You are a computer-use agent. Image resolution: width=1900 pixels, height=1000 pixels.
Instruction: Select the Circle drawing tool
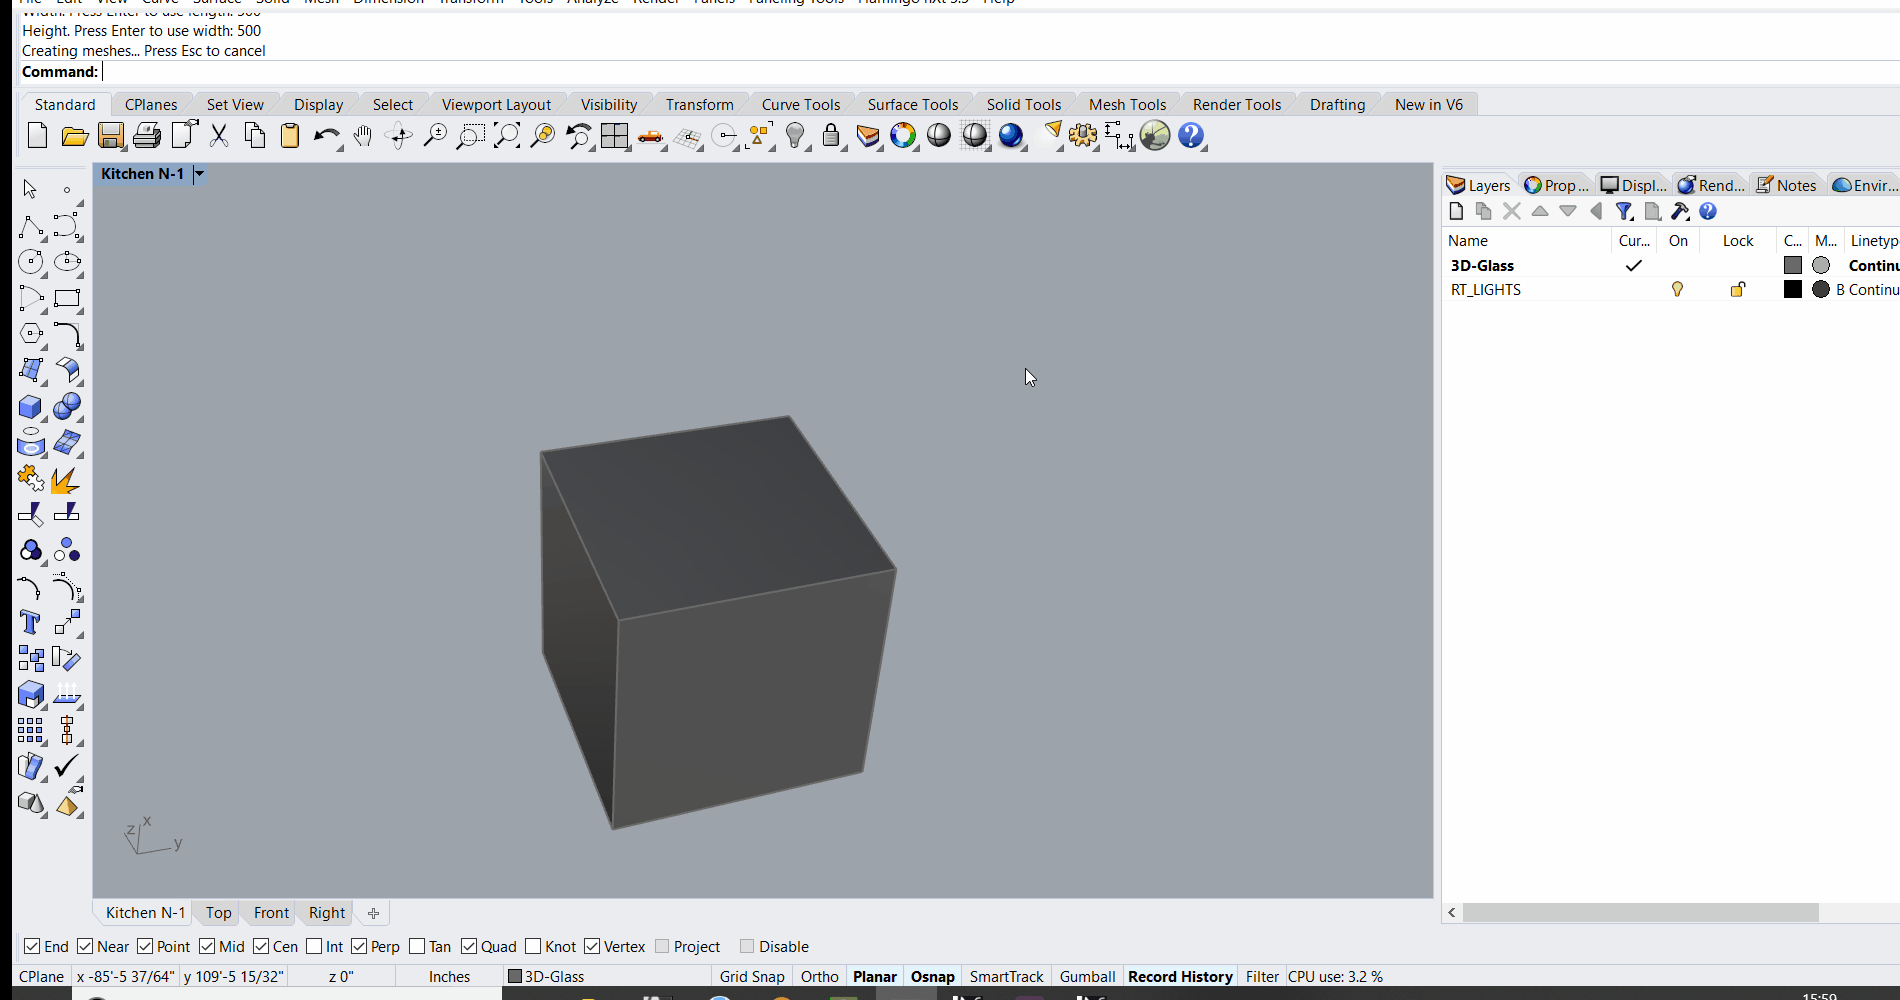click(31, 262)
